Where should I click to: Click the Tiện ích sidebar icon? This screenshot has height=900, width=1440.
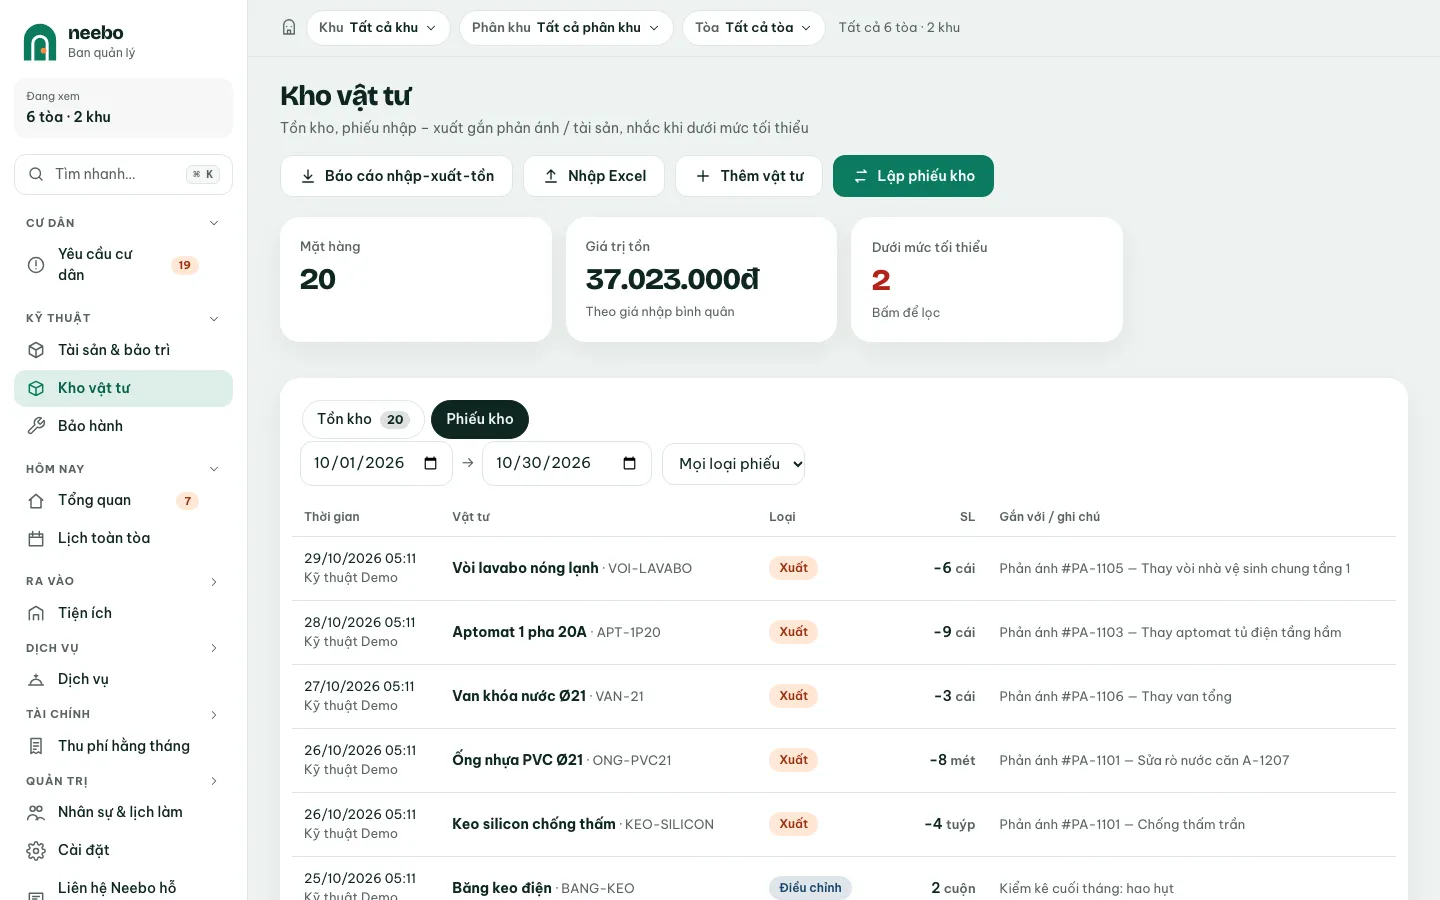(x=36, y=613)
